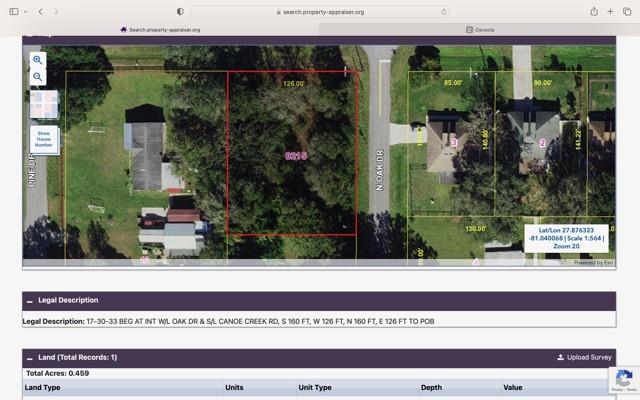Select the Search.property-appraiser.org tab
Screen dimensions: 640x400
click(x=160, y=29)
